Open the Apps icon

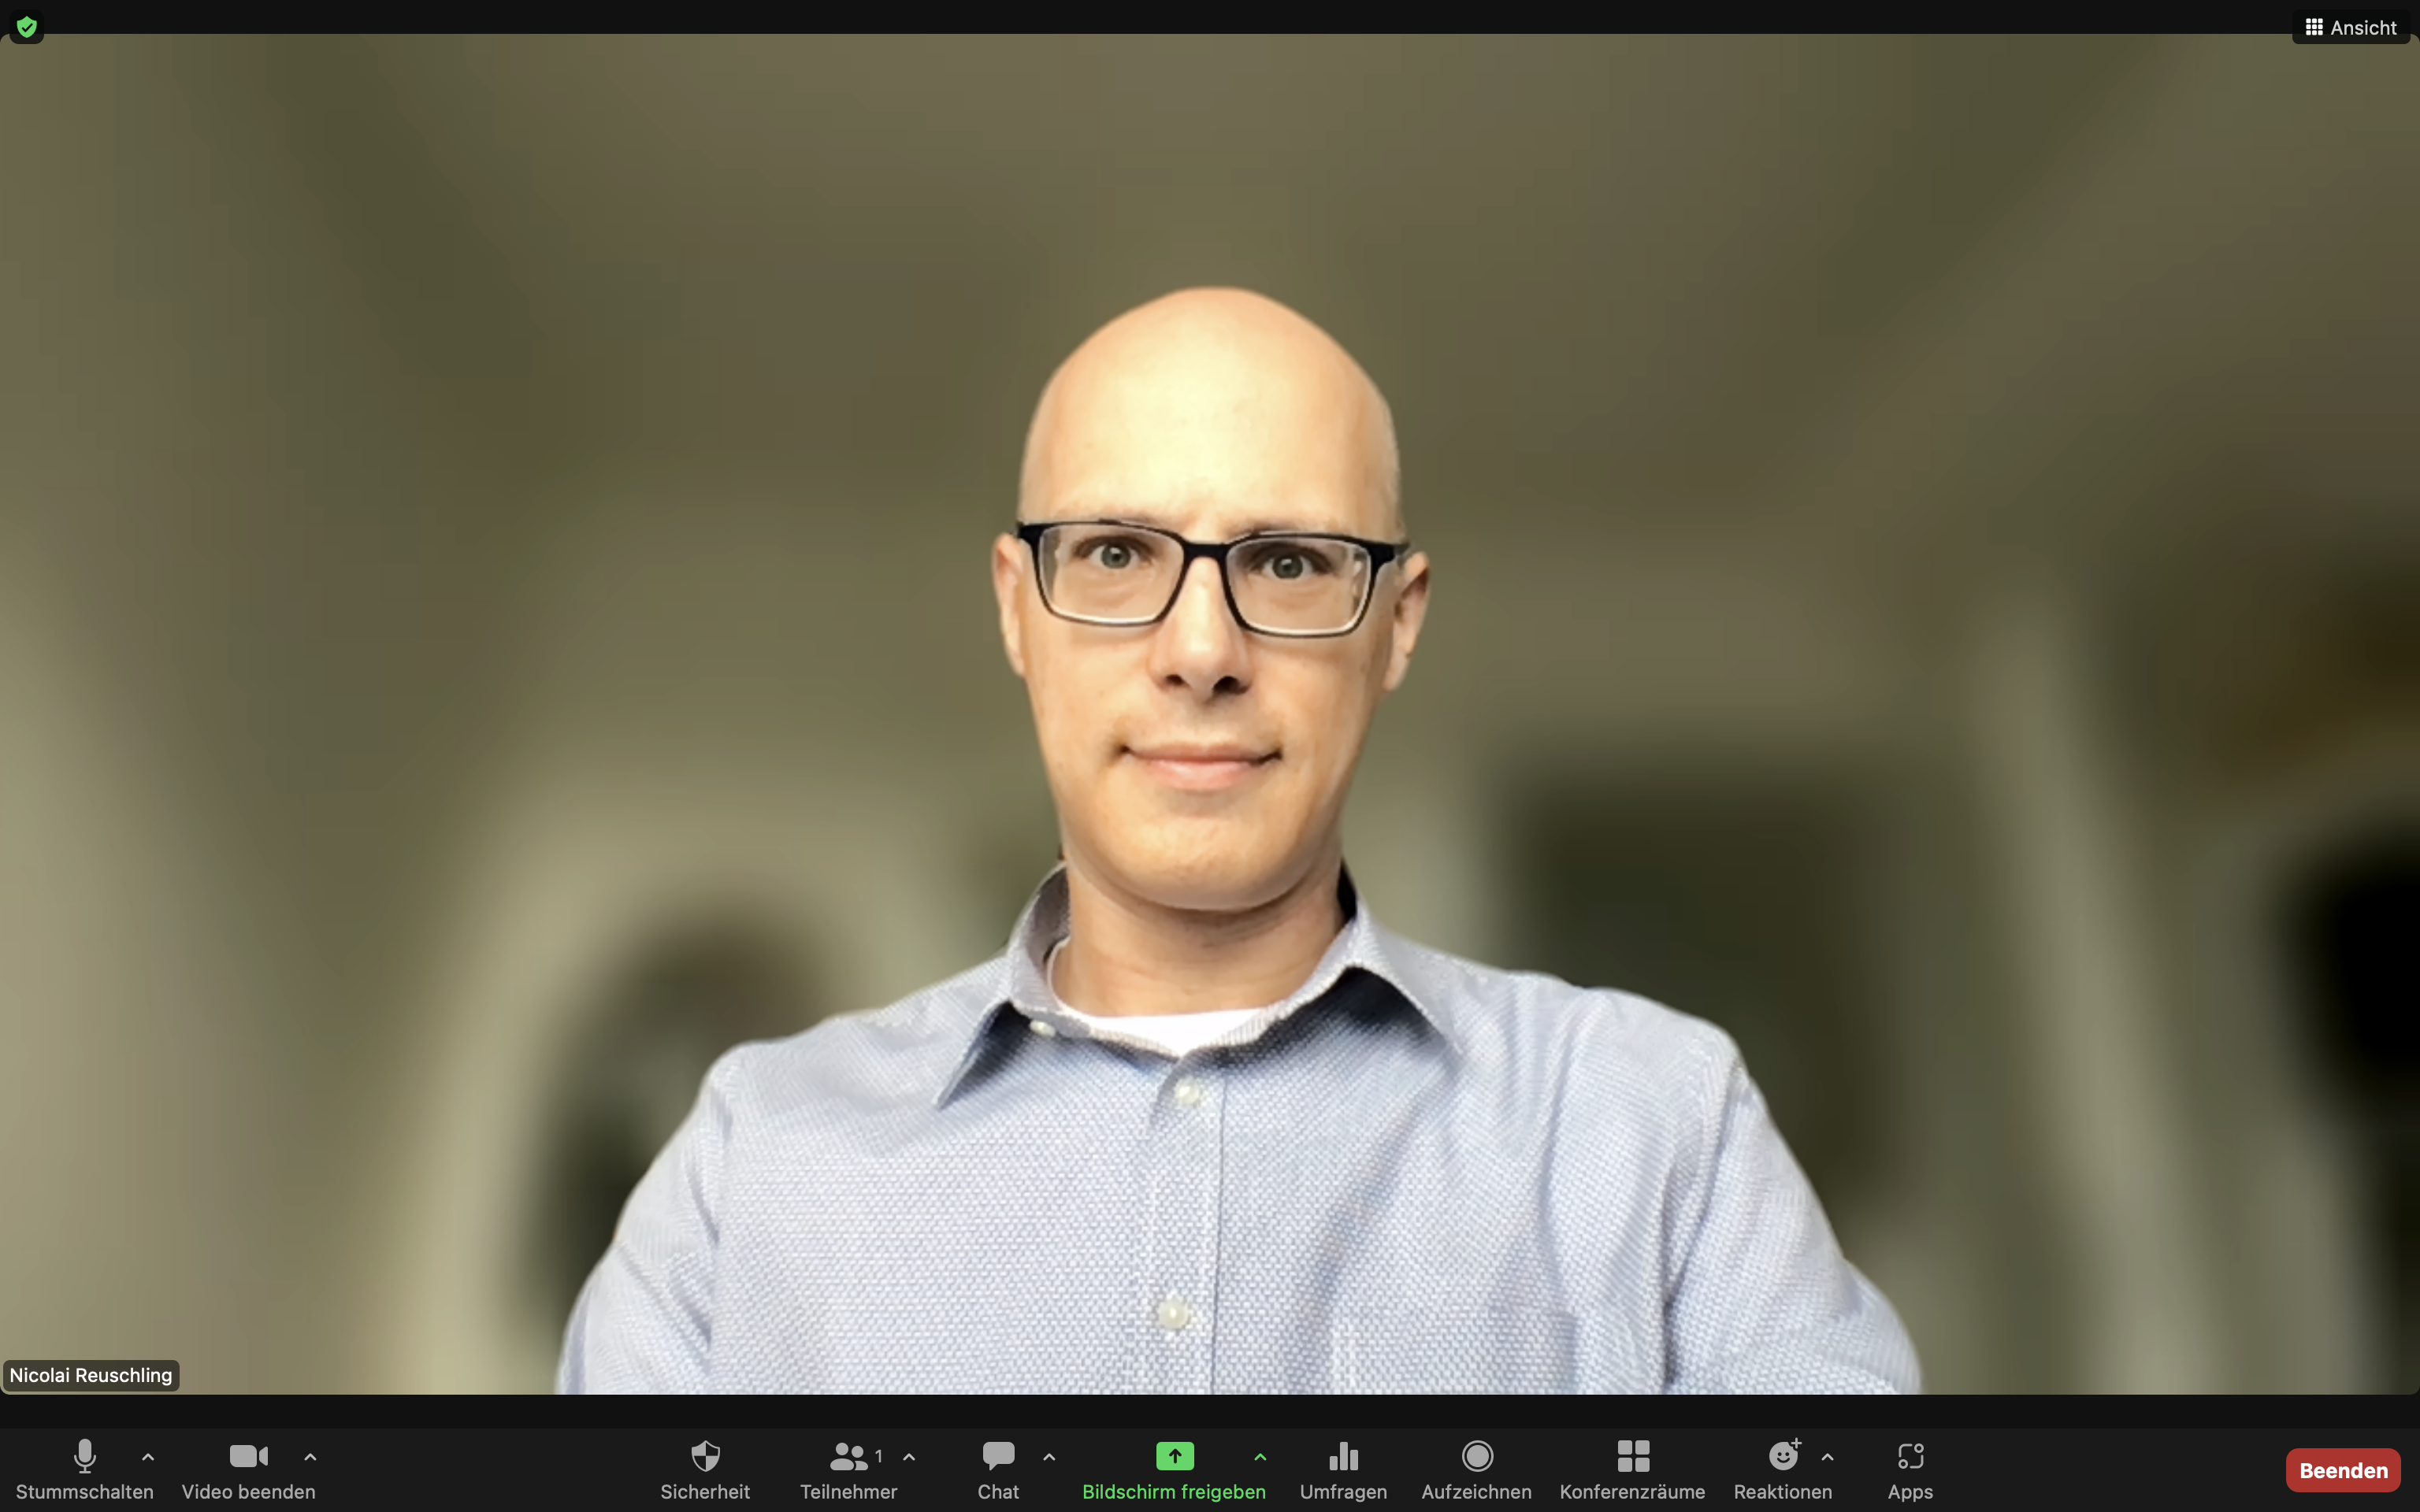pos(1910,1467)
